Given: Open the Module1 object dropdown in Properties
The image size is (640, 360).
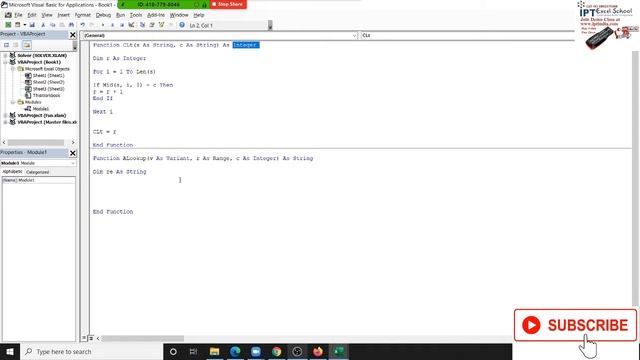Looking at the screenshot, I should click(x=73, y=163).
